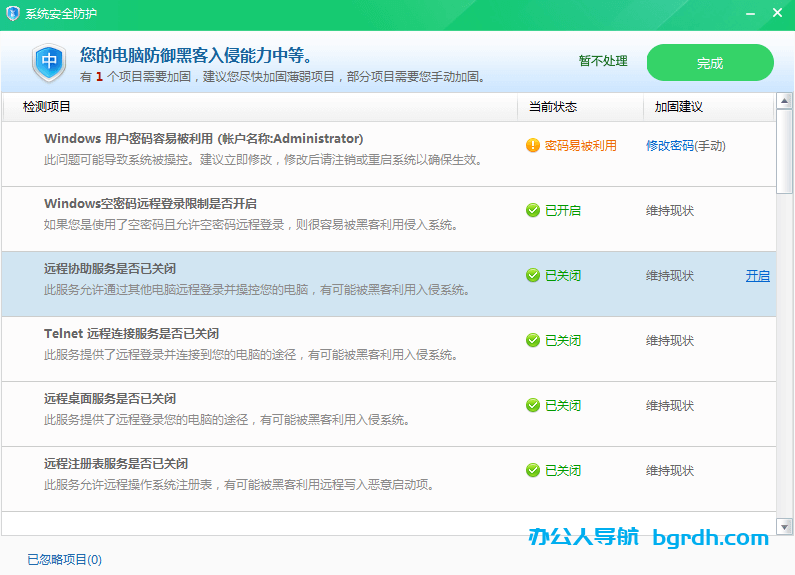Image resolution: width=795 pixels, height=575 pixels.
Task: Click green check icon in the 远程桌面服务 row
Action: [x=533, y=406]
